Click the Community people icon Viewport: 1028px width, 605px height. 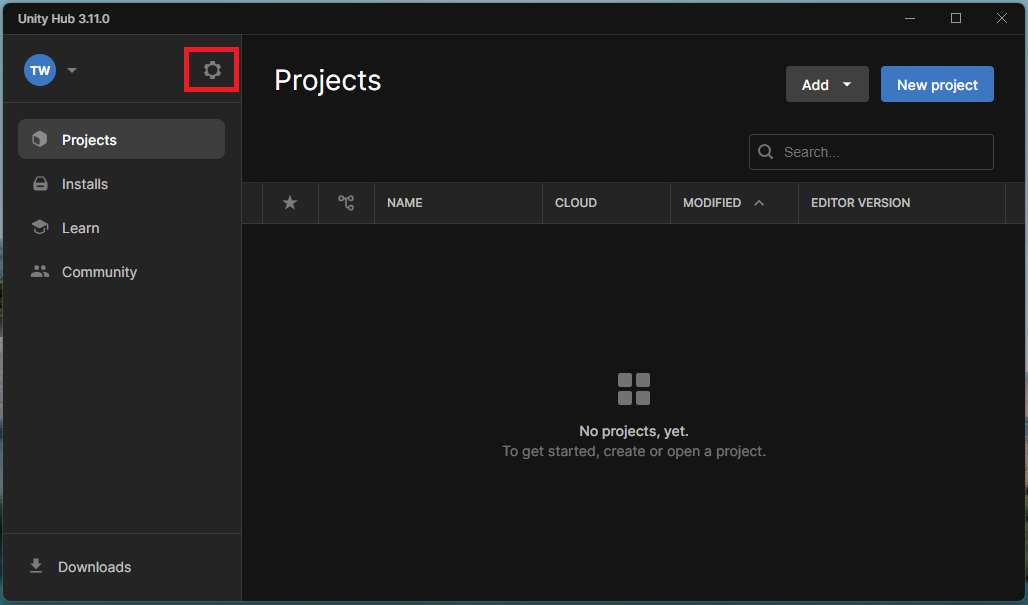coord(40,271)
